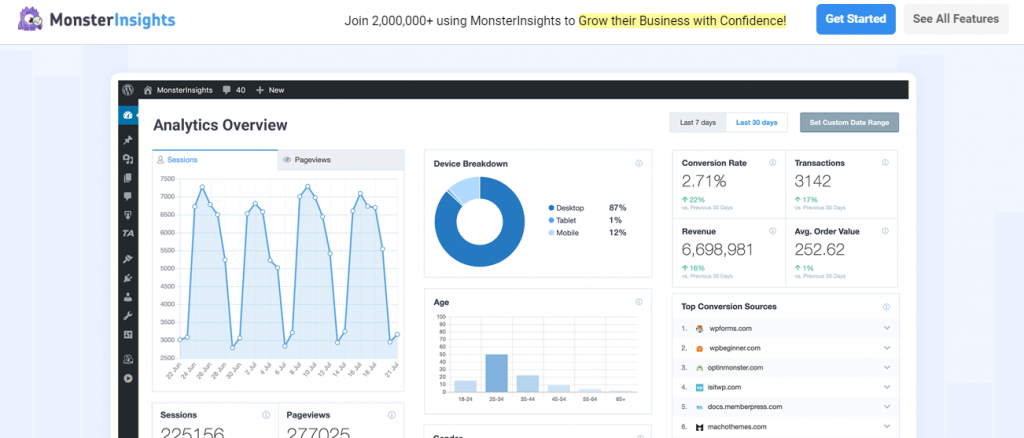Image resolution: width=1024 pixels, height=438 pixels.
Task: Click the Pageviews stat info icon
Action: point(391,415)
